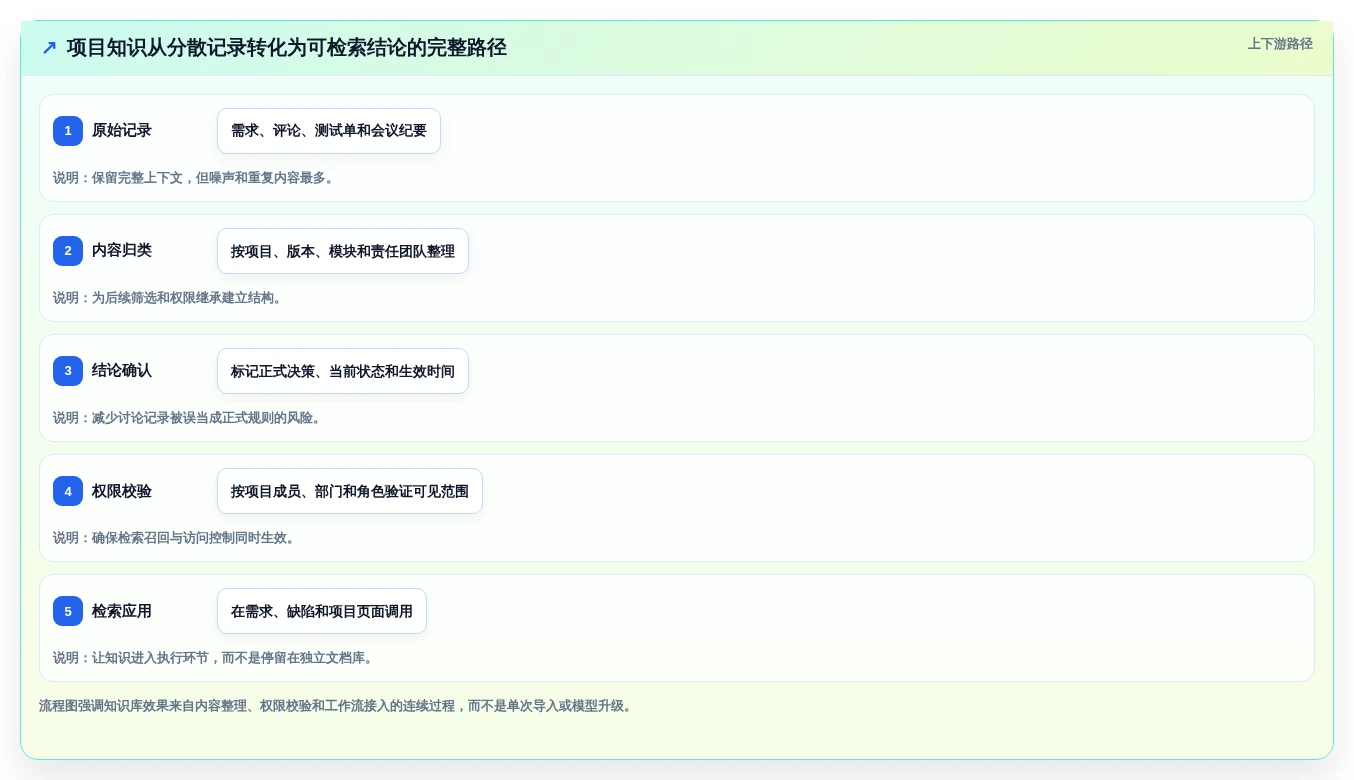Click the 权限校验 step name
Viewport: 1354px width, 780px height.
tap(122, 491)
